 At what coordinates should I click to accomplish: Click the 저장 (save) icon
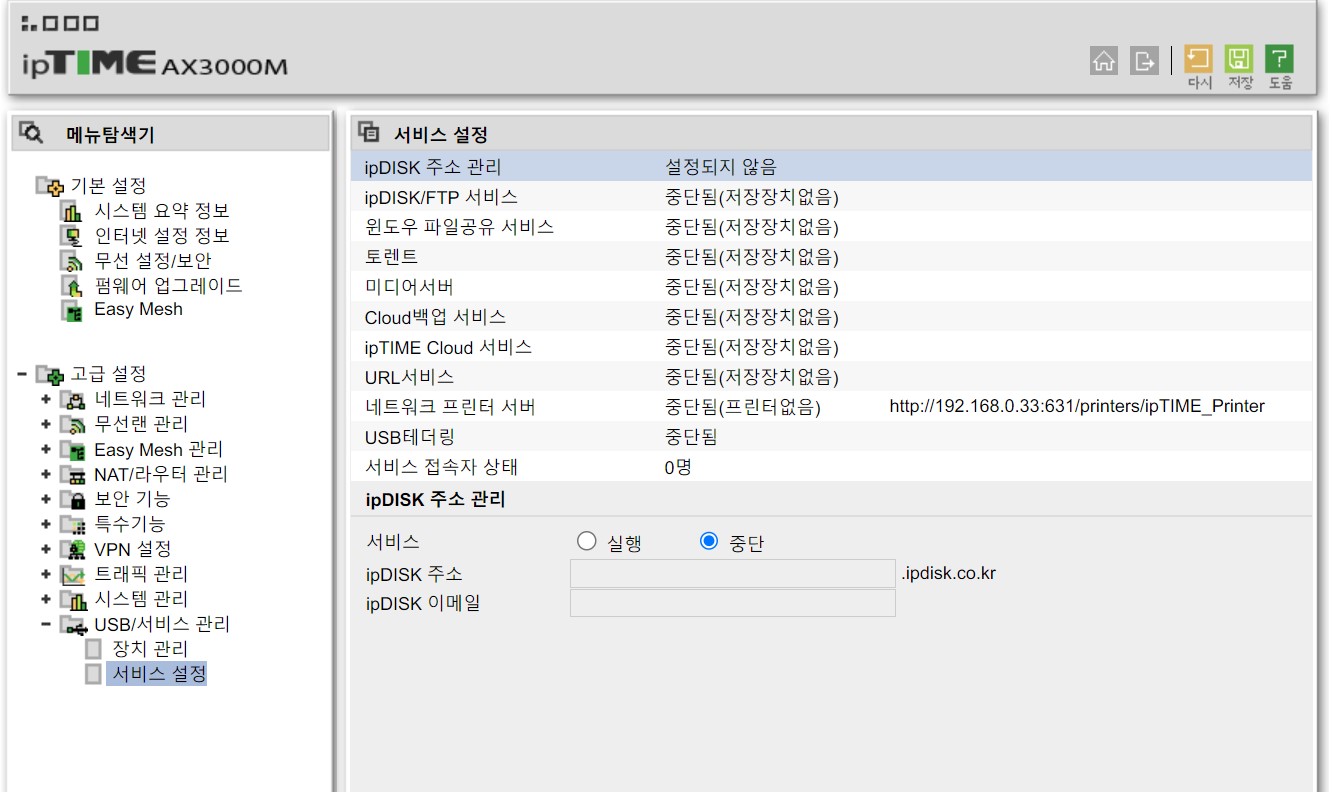pyautogui.click(x=1239, y=58)
